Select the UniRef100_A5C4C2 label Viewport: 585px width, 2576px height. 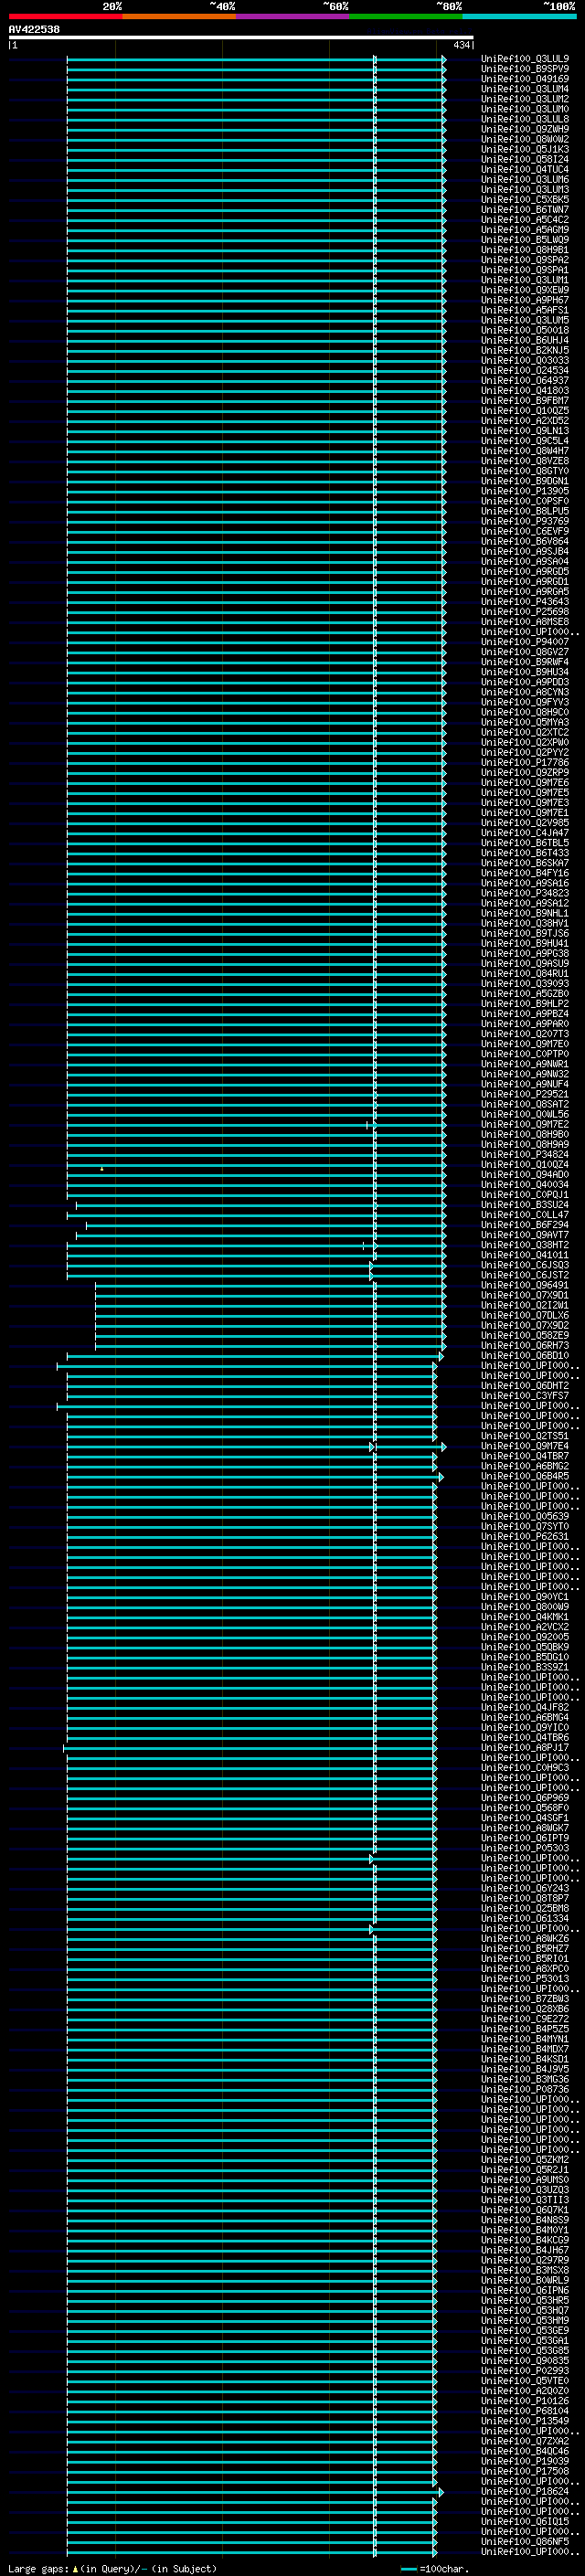(x=525, y=220)
